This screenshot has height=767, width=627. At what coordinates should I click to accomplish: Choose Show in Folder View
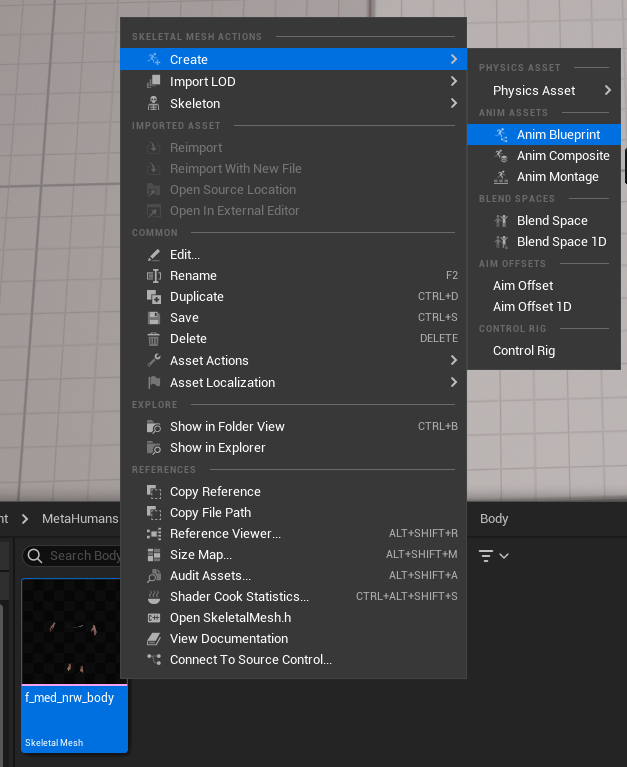coord(227,427)
